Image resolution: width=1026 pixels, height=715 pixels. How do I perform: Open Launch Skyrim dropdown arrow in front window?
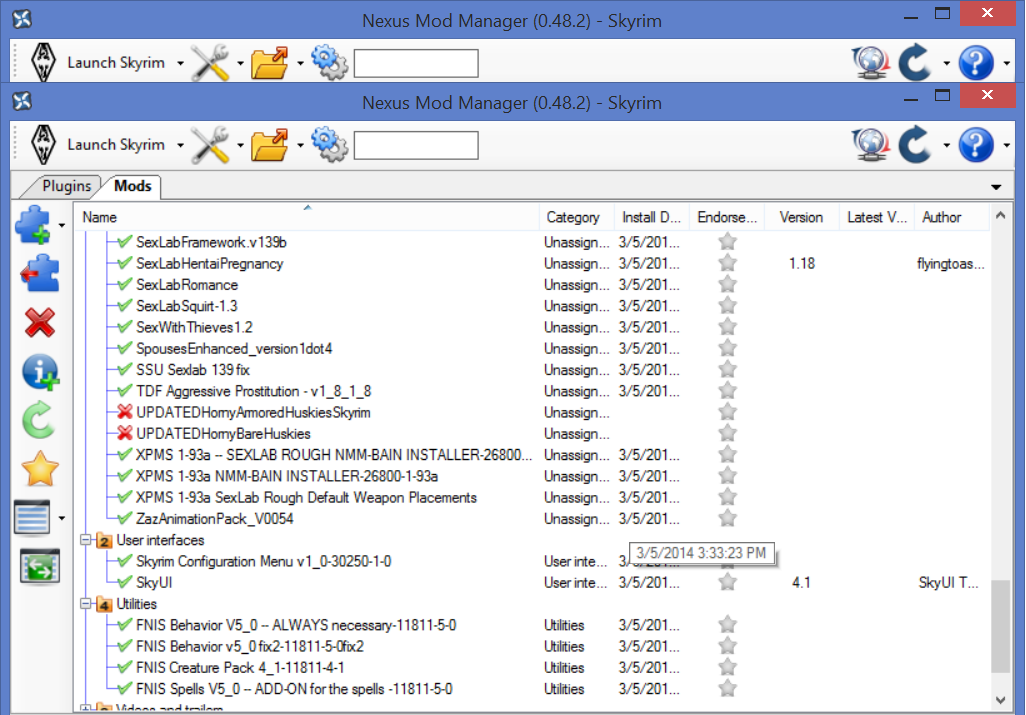coord(180,145)
